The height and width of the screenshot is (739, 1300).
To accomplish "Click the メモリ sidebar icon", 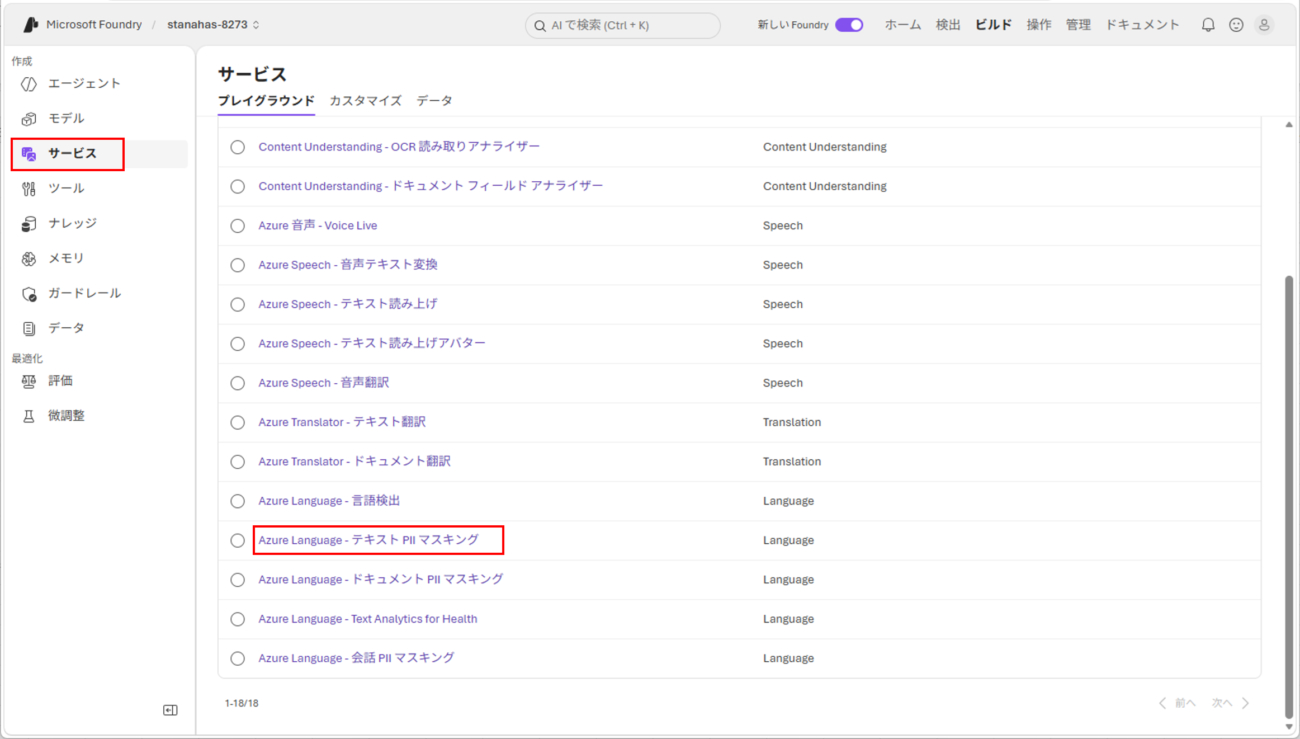I will pyautogui.click(x=29, y=259).
